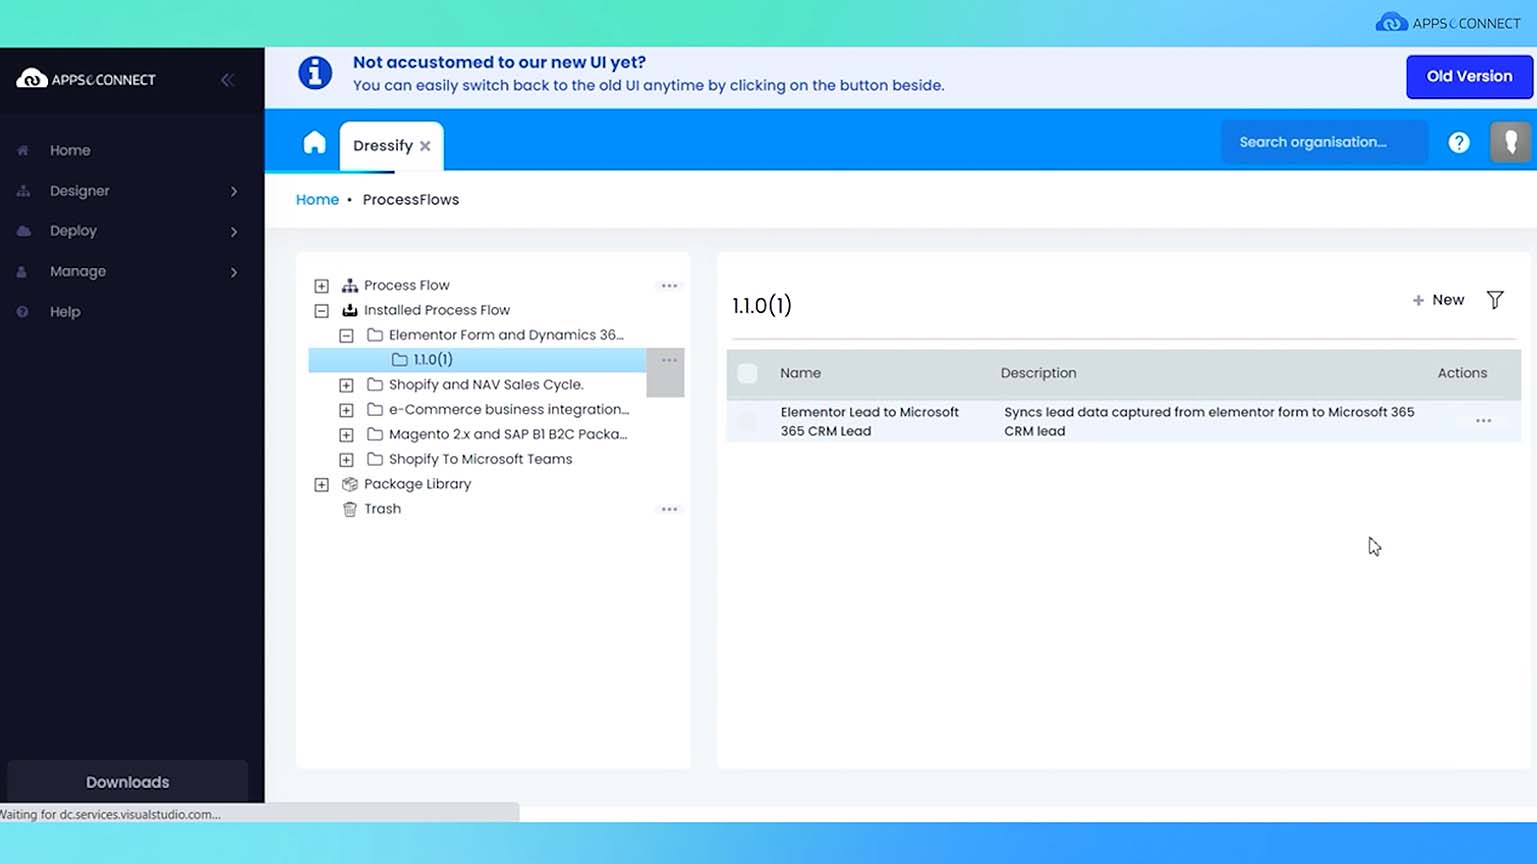Open the user profile avatar
1537x864 pixels.
[x=1511, y=142]
